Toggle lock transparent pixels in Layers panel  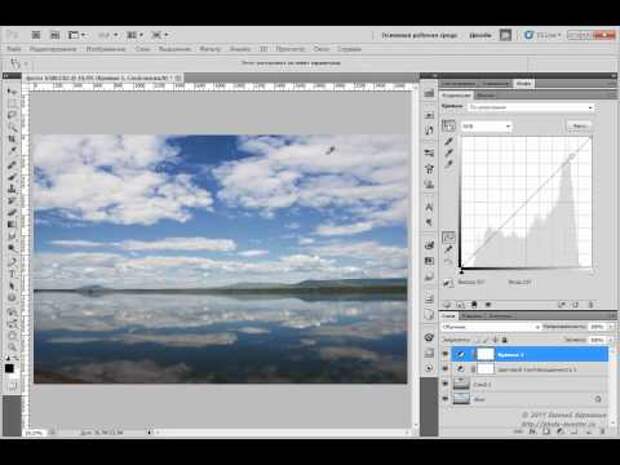click(x=477, y=340)
